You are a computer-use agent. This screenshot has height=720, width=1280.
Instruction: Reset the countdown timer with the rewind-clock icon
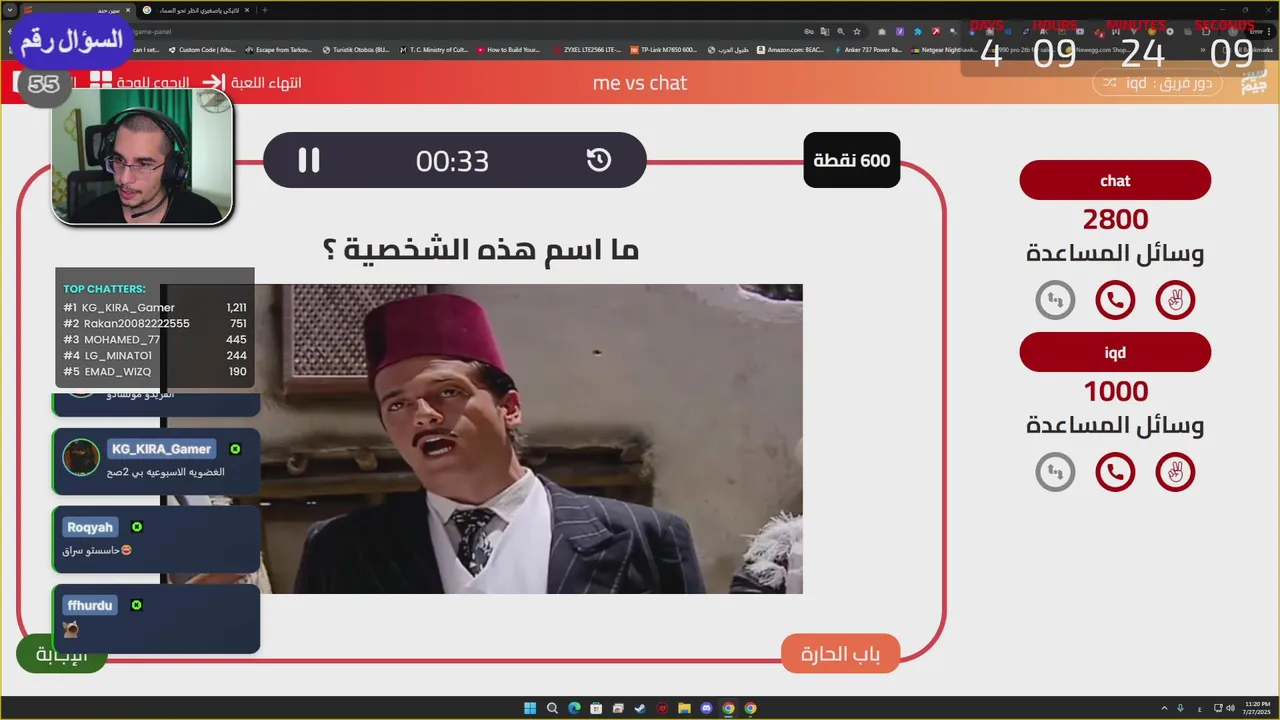point(599,160)
